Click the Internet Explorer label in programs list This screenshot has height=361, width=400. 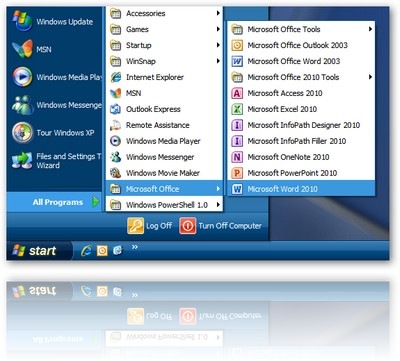(x=155, y=77)
